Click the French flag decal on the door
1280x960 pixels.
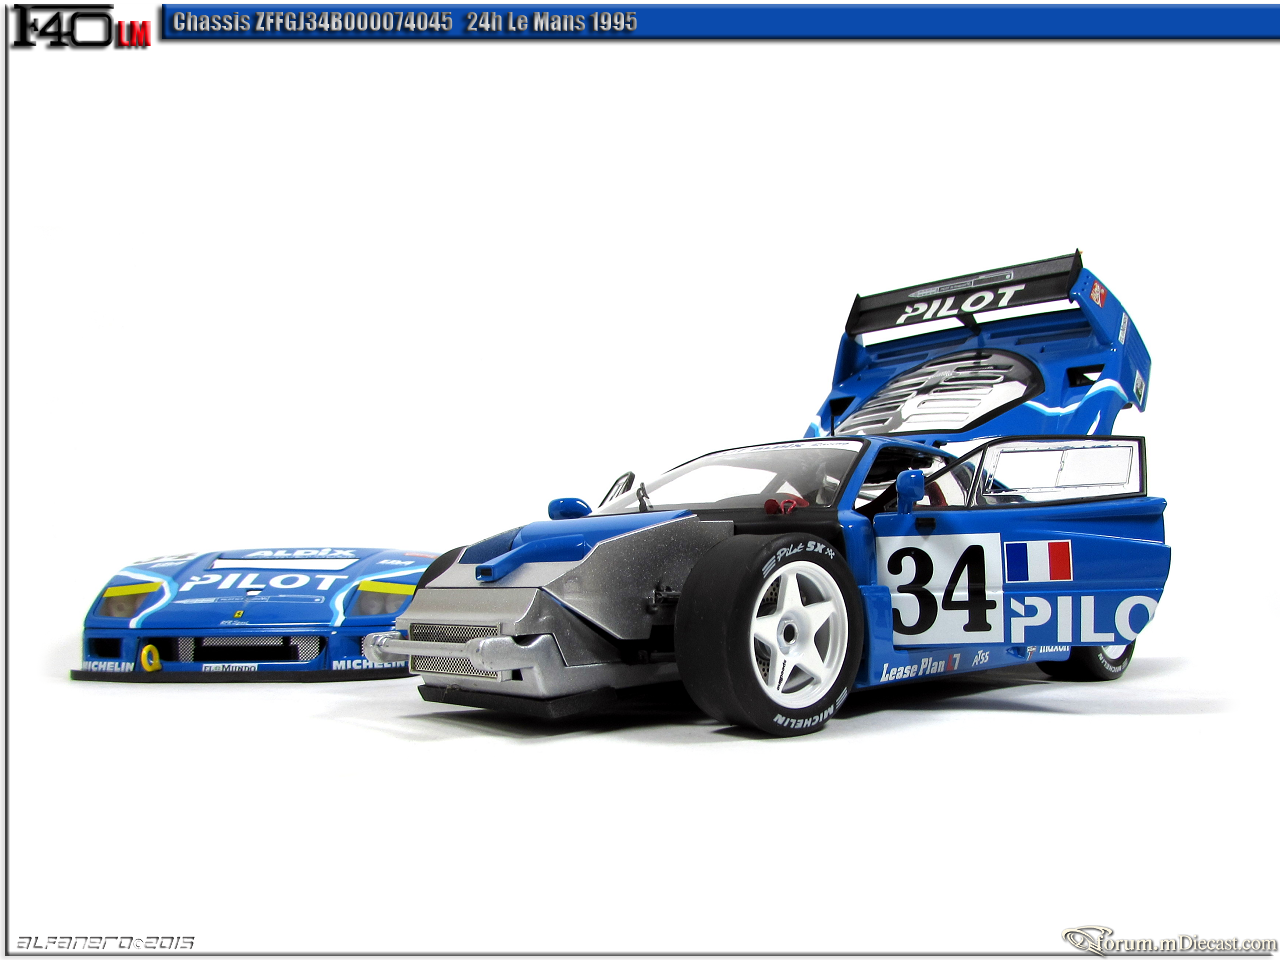(1038, 561)
